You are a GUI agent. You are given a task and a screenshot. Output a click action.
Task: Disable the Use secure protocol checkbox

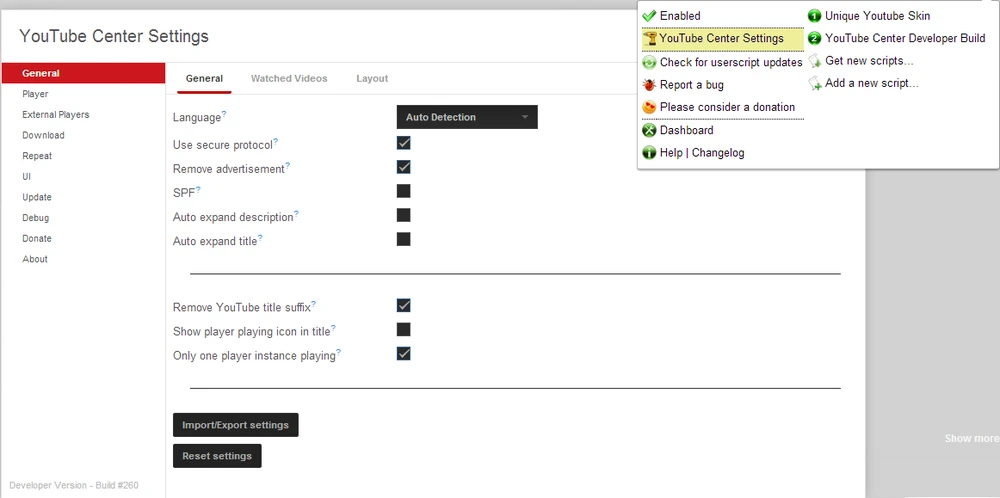404,143
